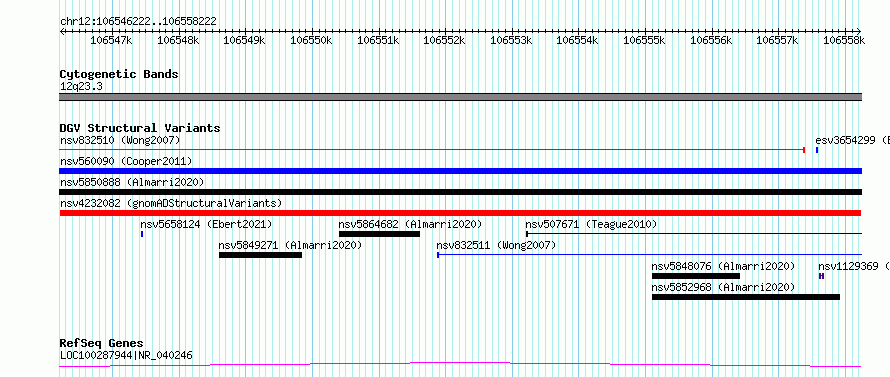Click the 106548k ruler tick label
This screenshot has width=890, height=377.
[x=178, y=40]
